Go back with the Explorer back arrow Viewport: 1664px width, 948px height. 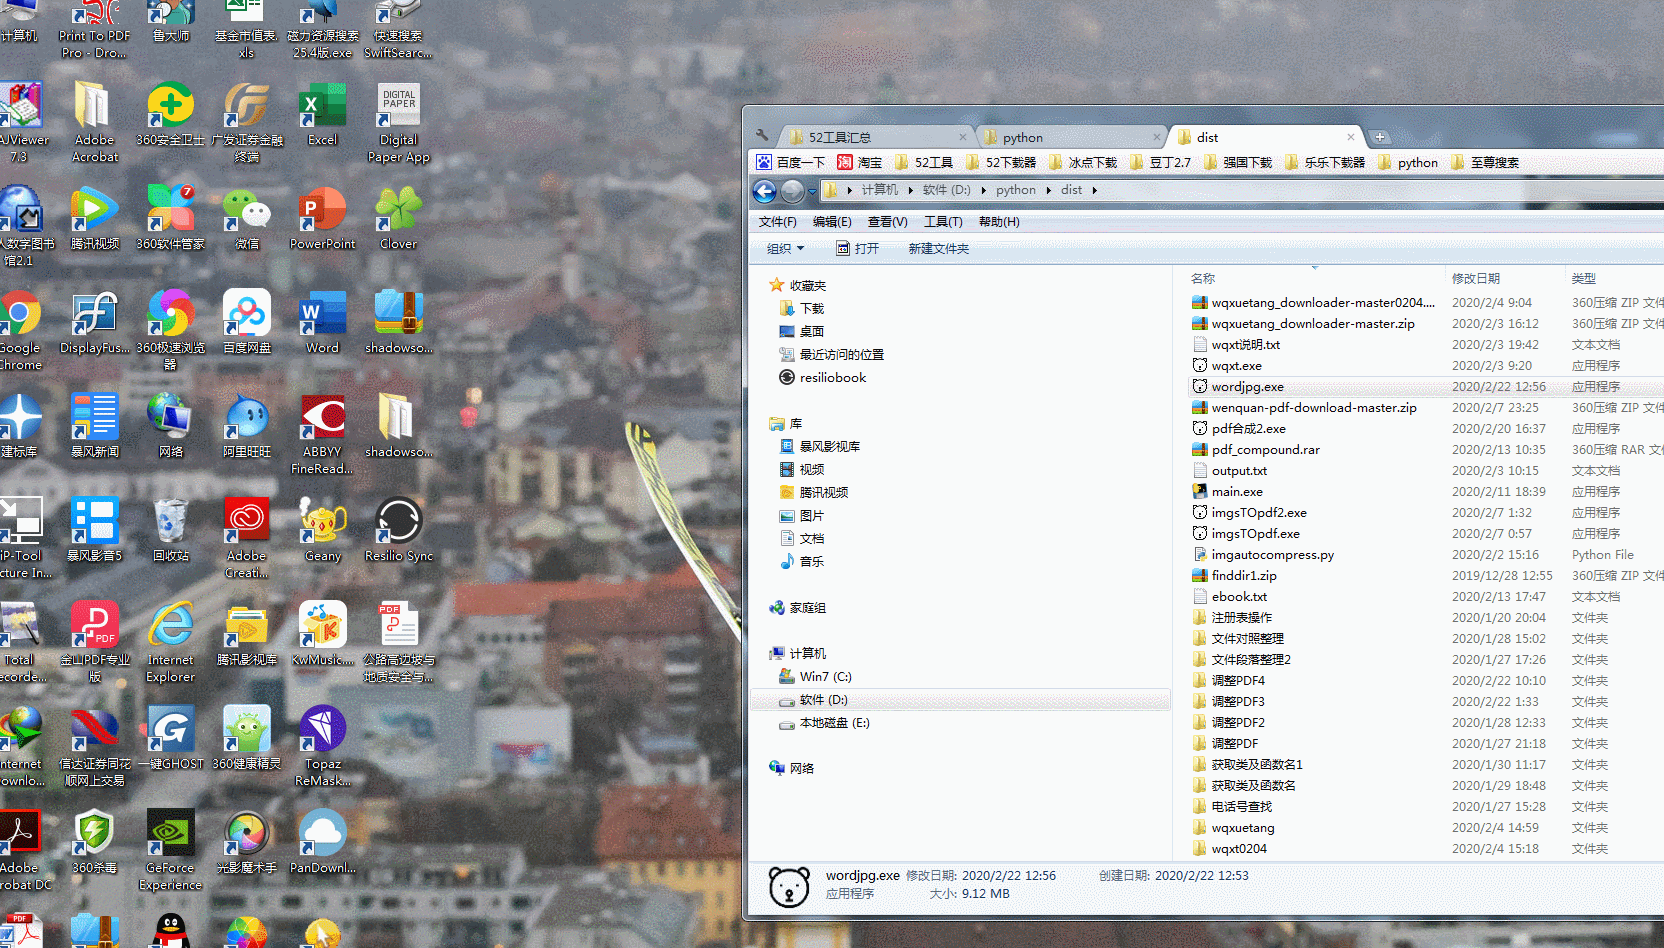coord(765,191)
